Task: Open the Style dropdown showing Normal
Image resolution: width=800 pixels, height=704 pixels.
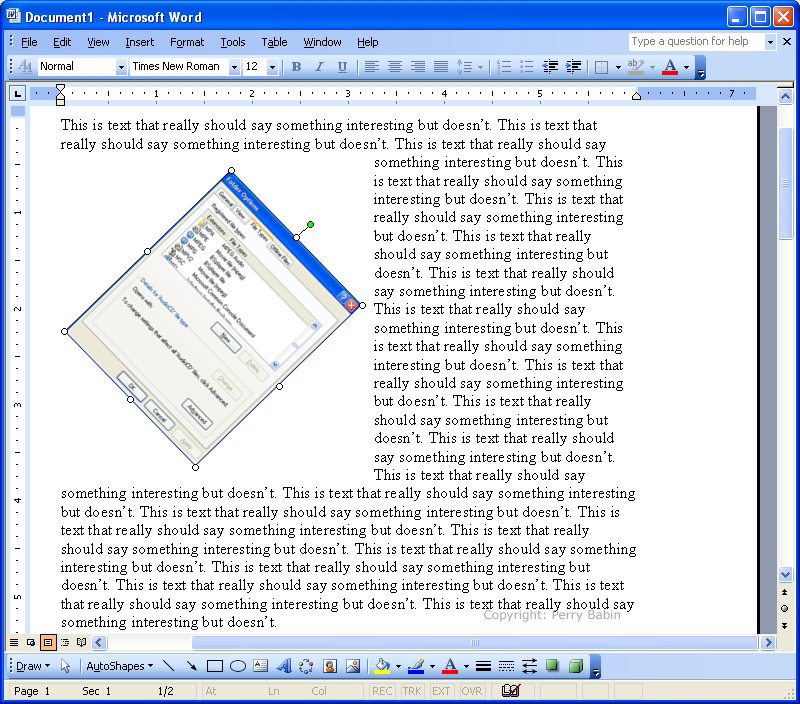Action: click(x=121, y=67)
